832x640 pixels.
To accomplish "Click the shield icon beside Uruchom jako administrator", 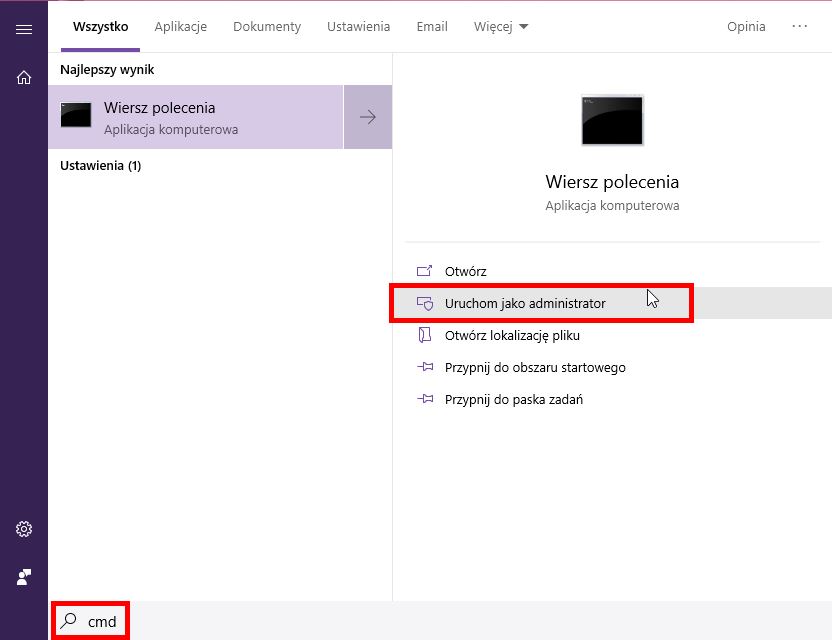I will [424, 304].
